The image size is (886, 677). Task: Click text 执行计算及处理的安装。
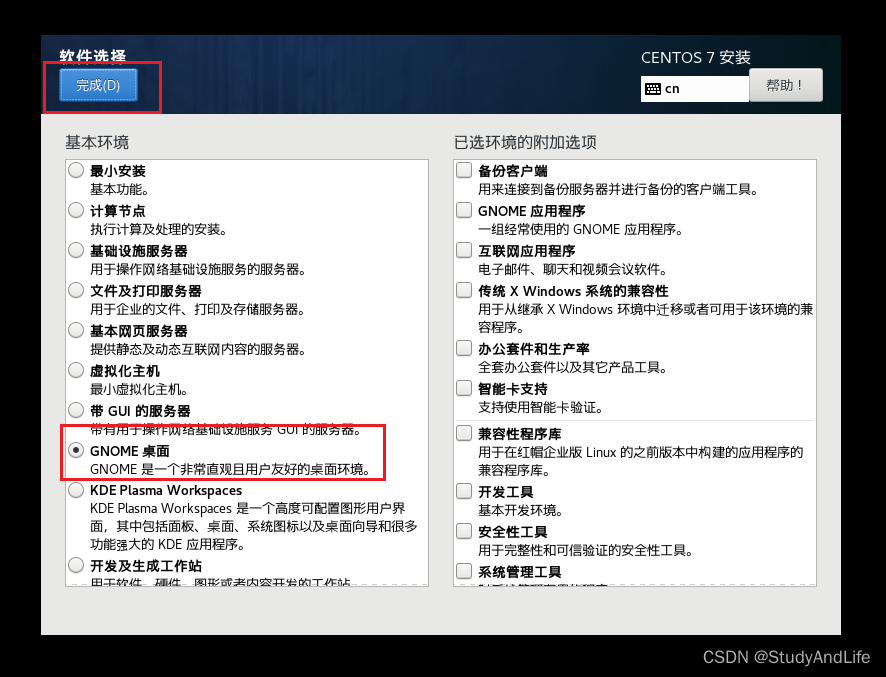159,229
